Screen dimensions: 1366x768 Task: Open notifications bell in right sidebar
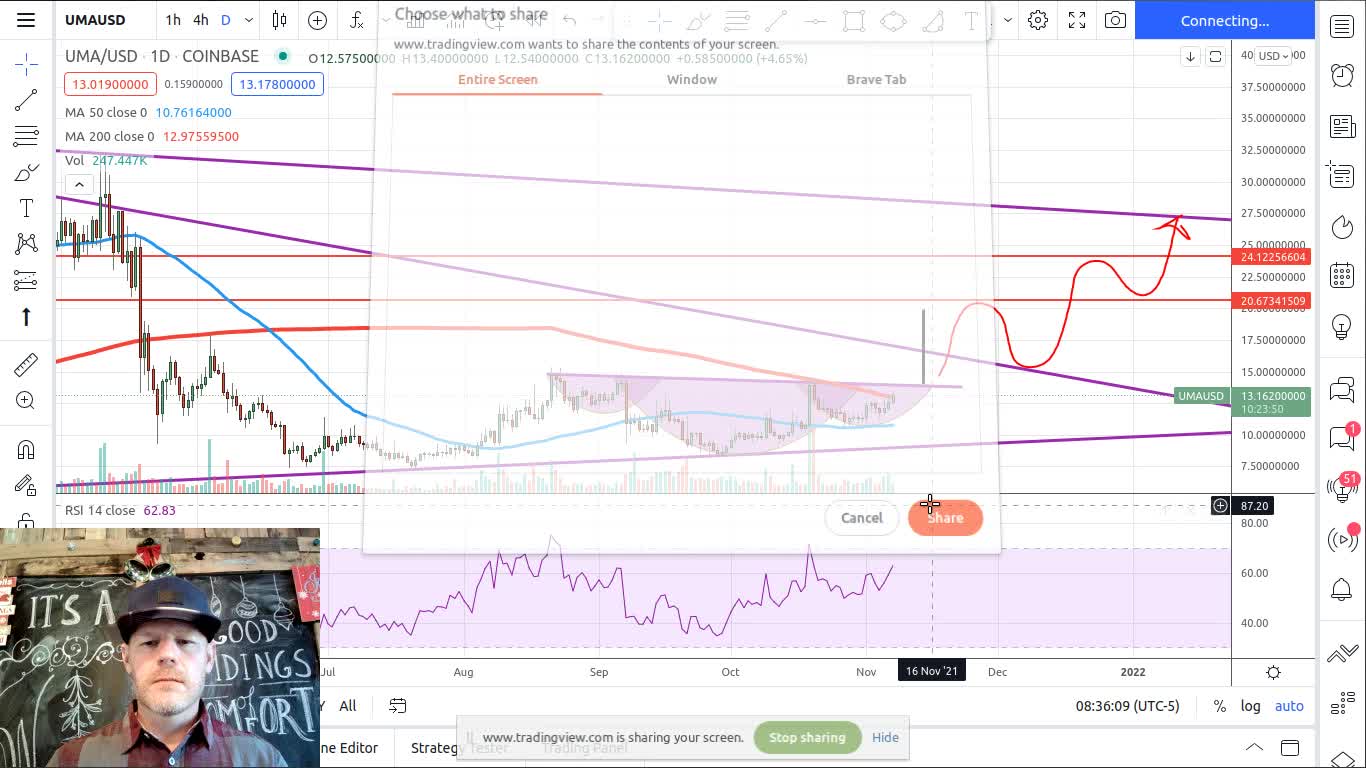coord(1342,590)
